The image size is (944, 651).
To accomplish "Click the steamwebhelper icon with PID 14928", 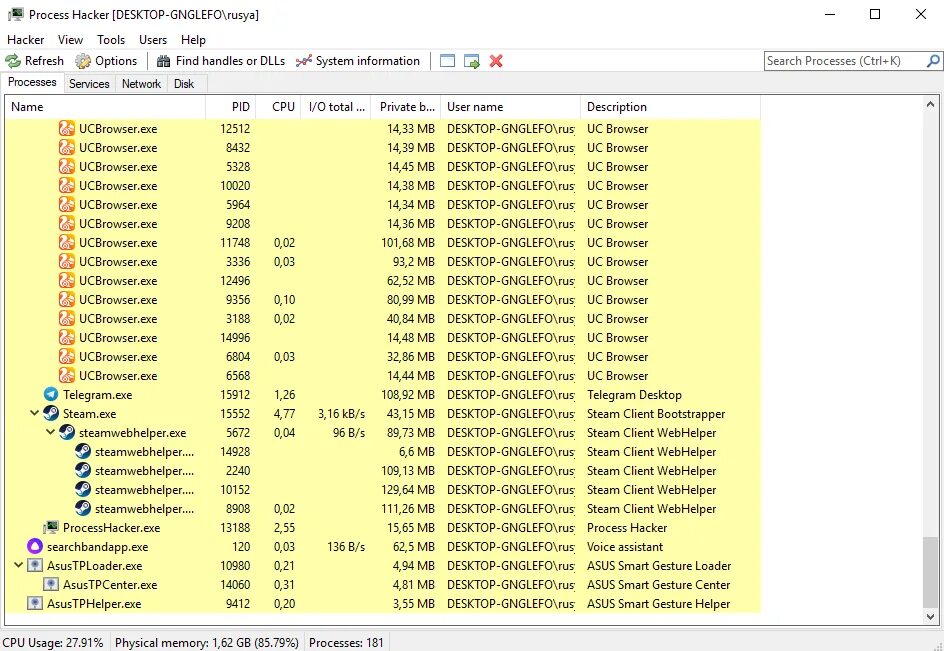I will (x=83, y=452).
